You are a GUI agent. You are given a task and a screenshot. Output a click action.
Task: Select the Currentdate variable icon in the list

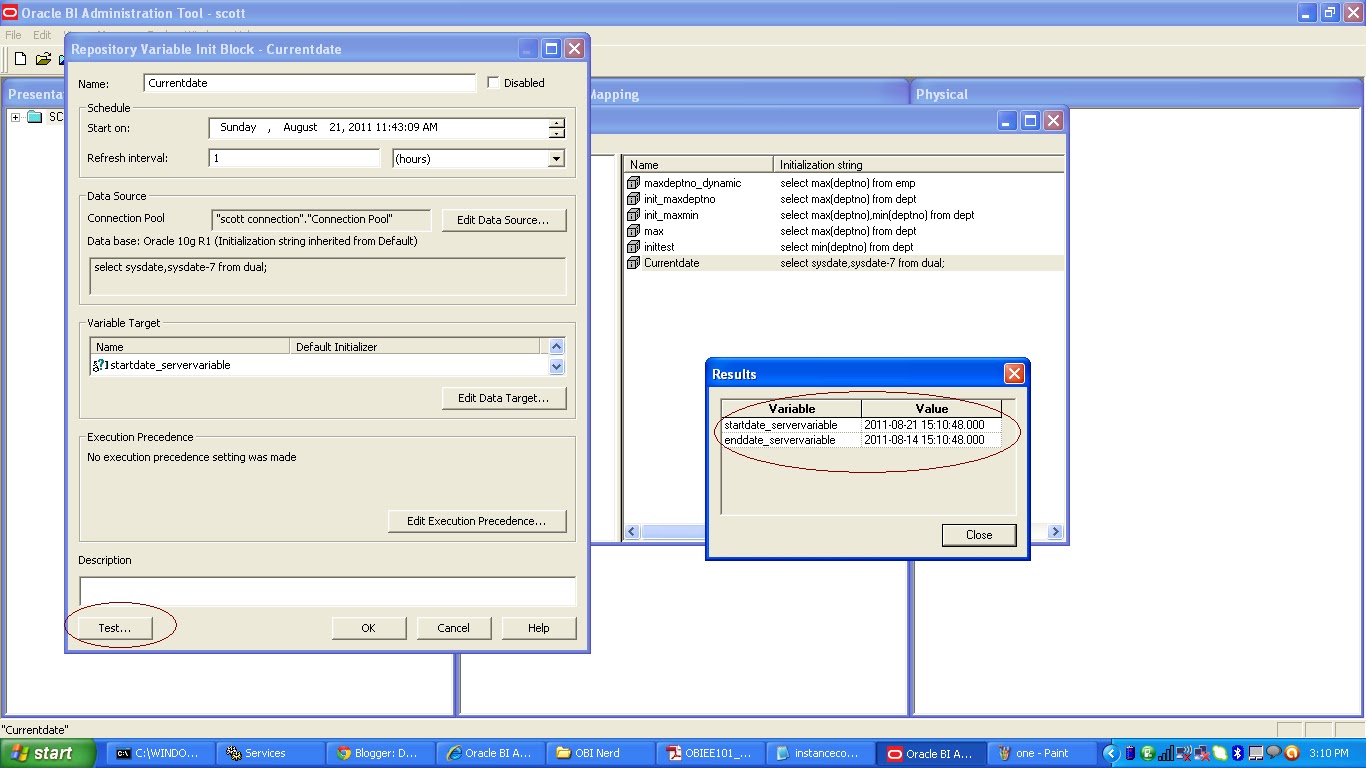click(634, 263)
